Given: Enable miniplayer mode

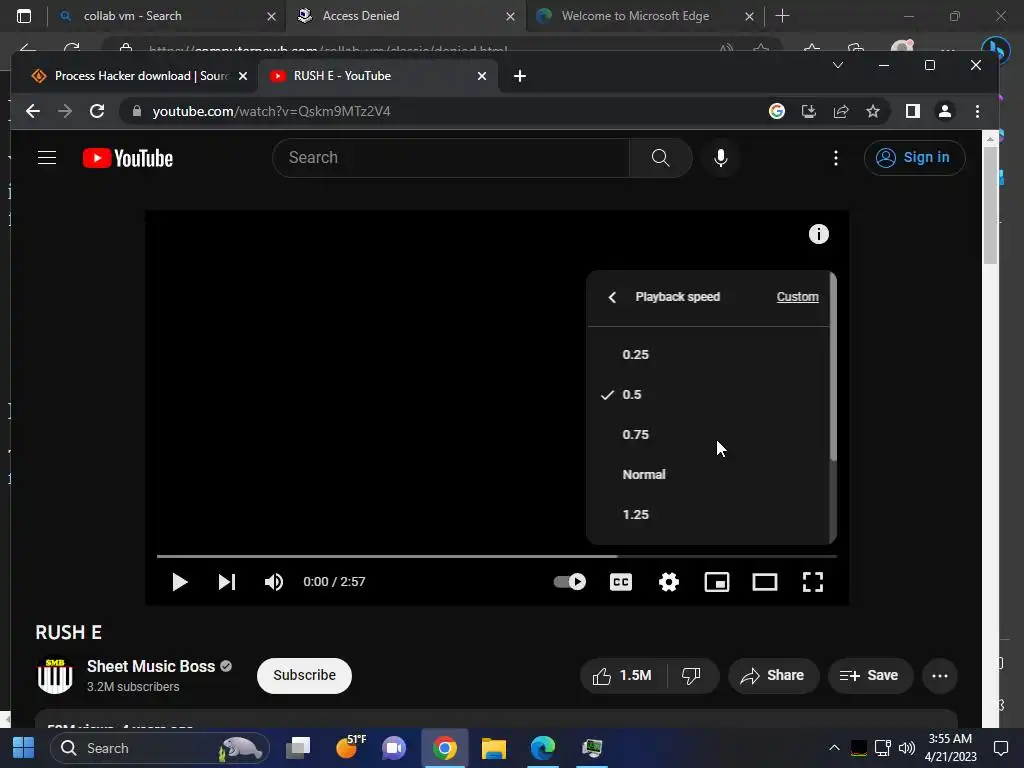Looking at the screenshot, I should [716, 582].
